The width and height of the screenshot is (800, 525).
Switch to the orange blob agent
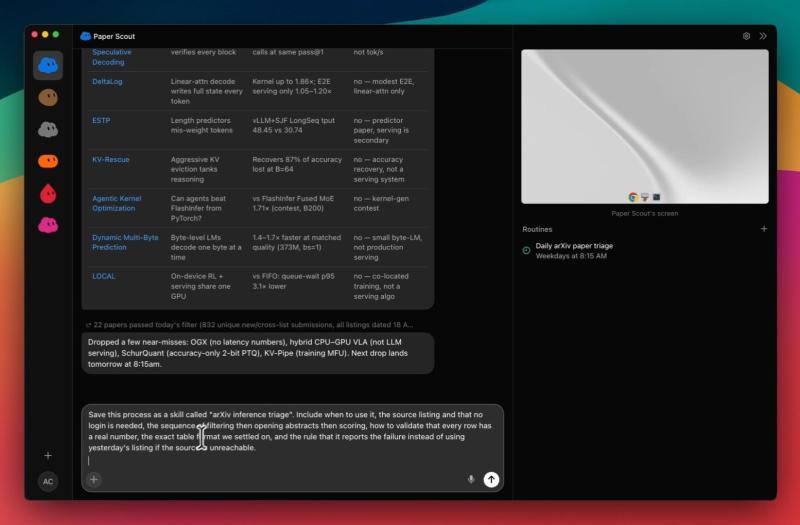pos(48,162)
